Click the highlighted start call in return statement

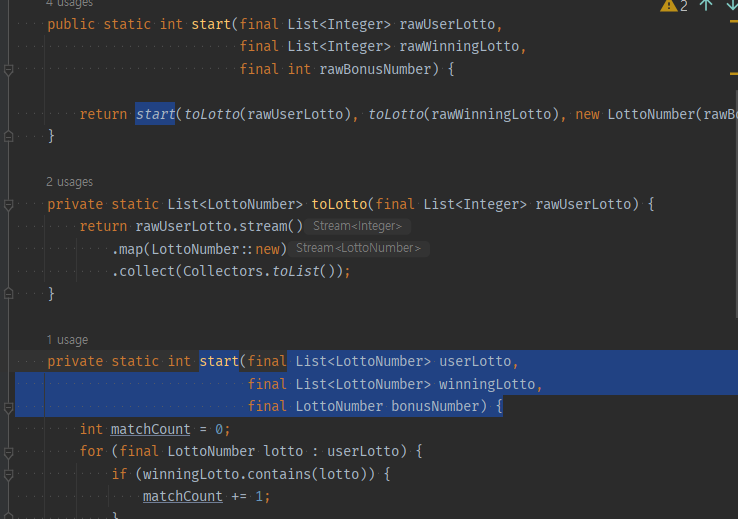pos(155,114)
